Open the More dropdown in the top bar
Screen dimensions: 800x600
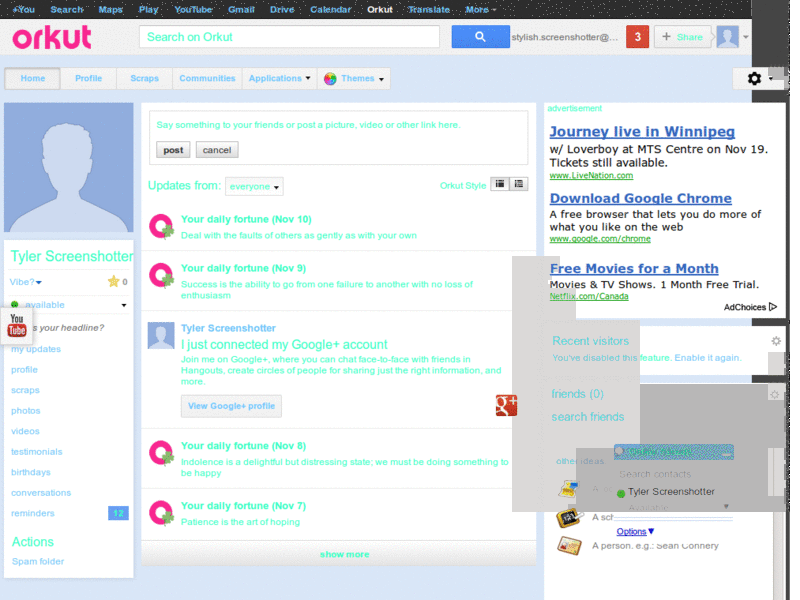coord(480,9)
